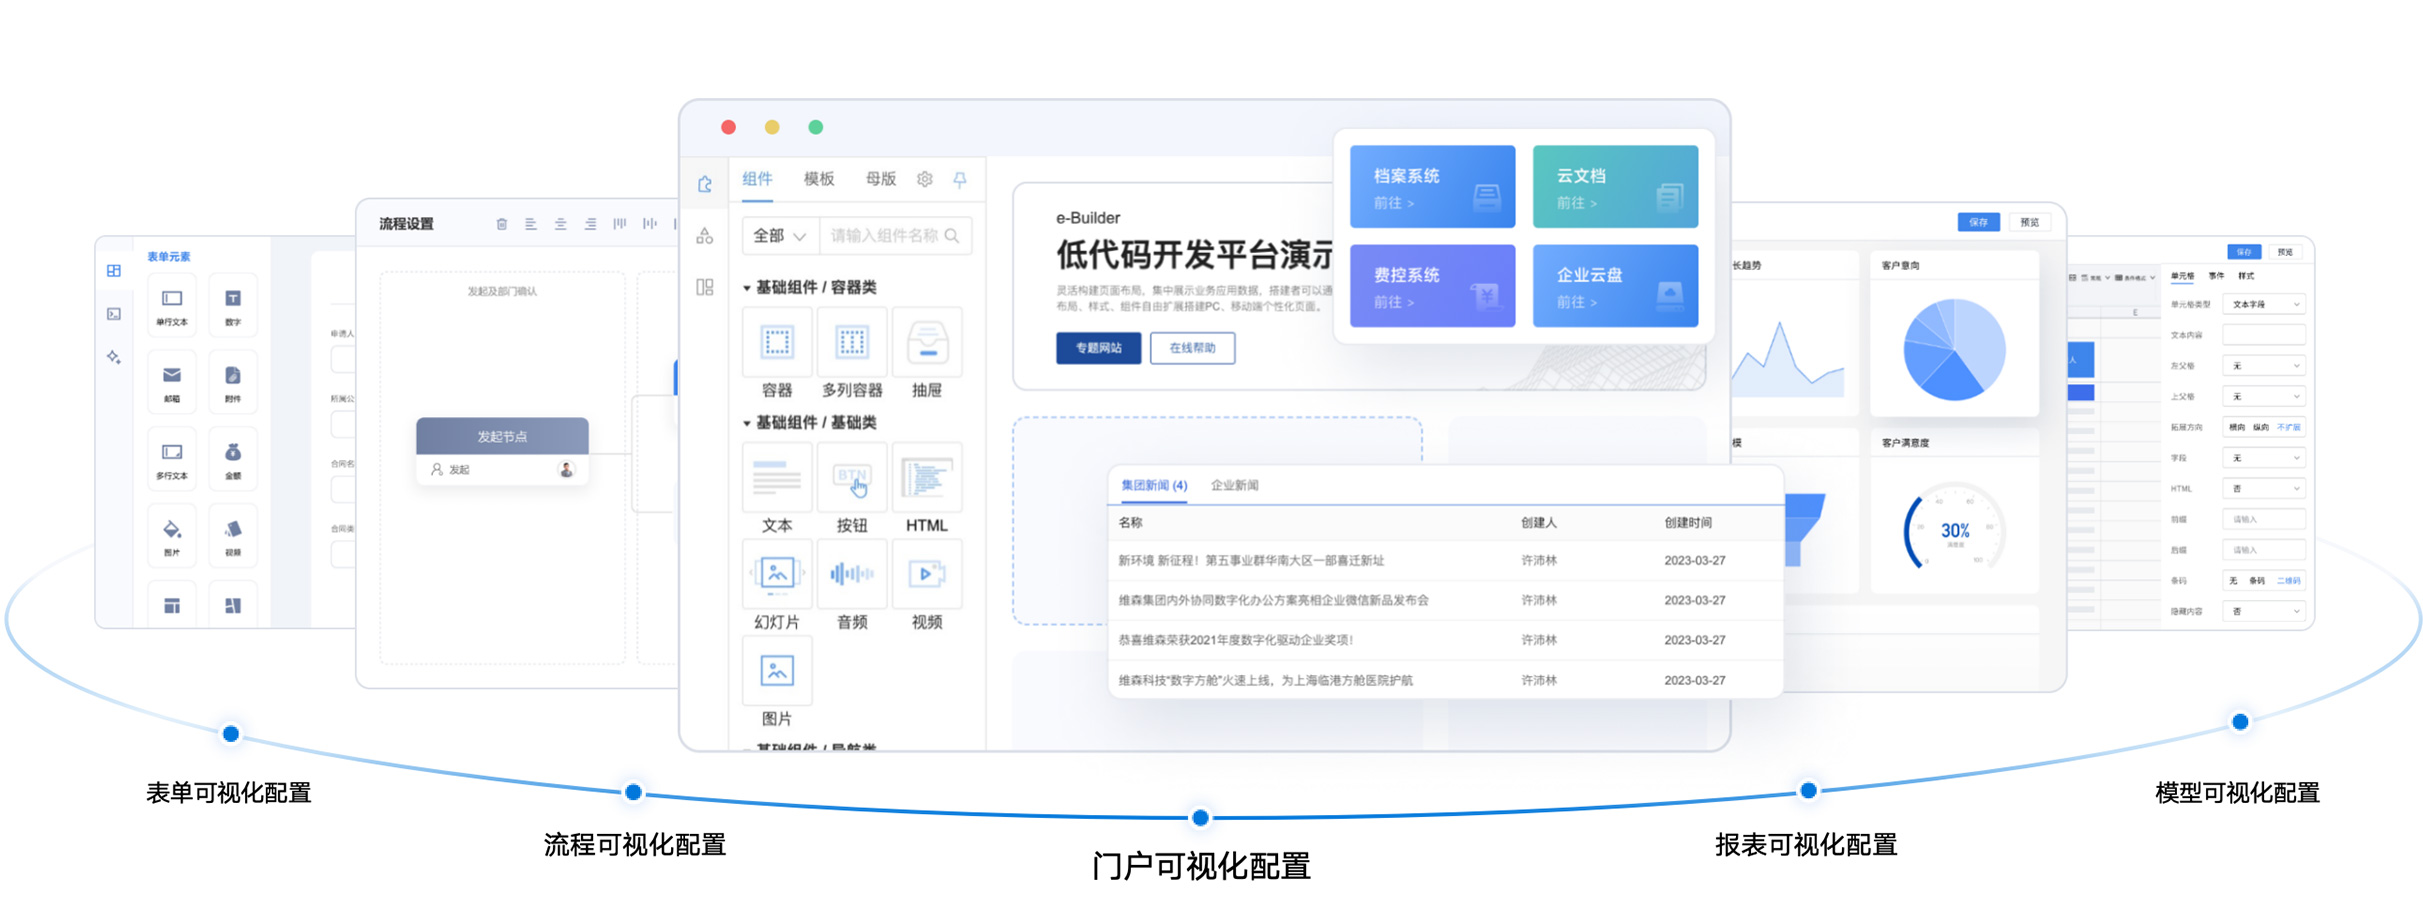Open the 全部 category dropdown
This screenshot has width=2423, height=924.
pos(779,236)
